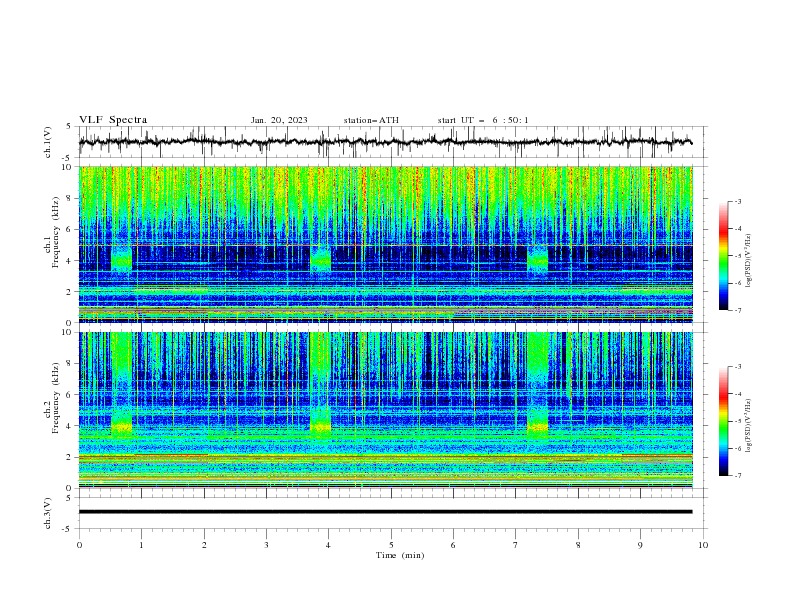Click the flat black ch.3 voltage trace
Screen dimensions: 792x612
[385, 512]
